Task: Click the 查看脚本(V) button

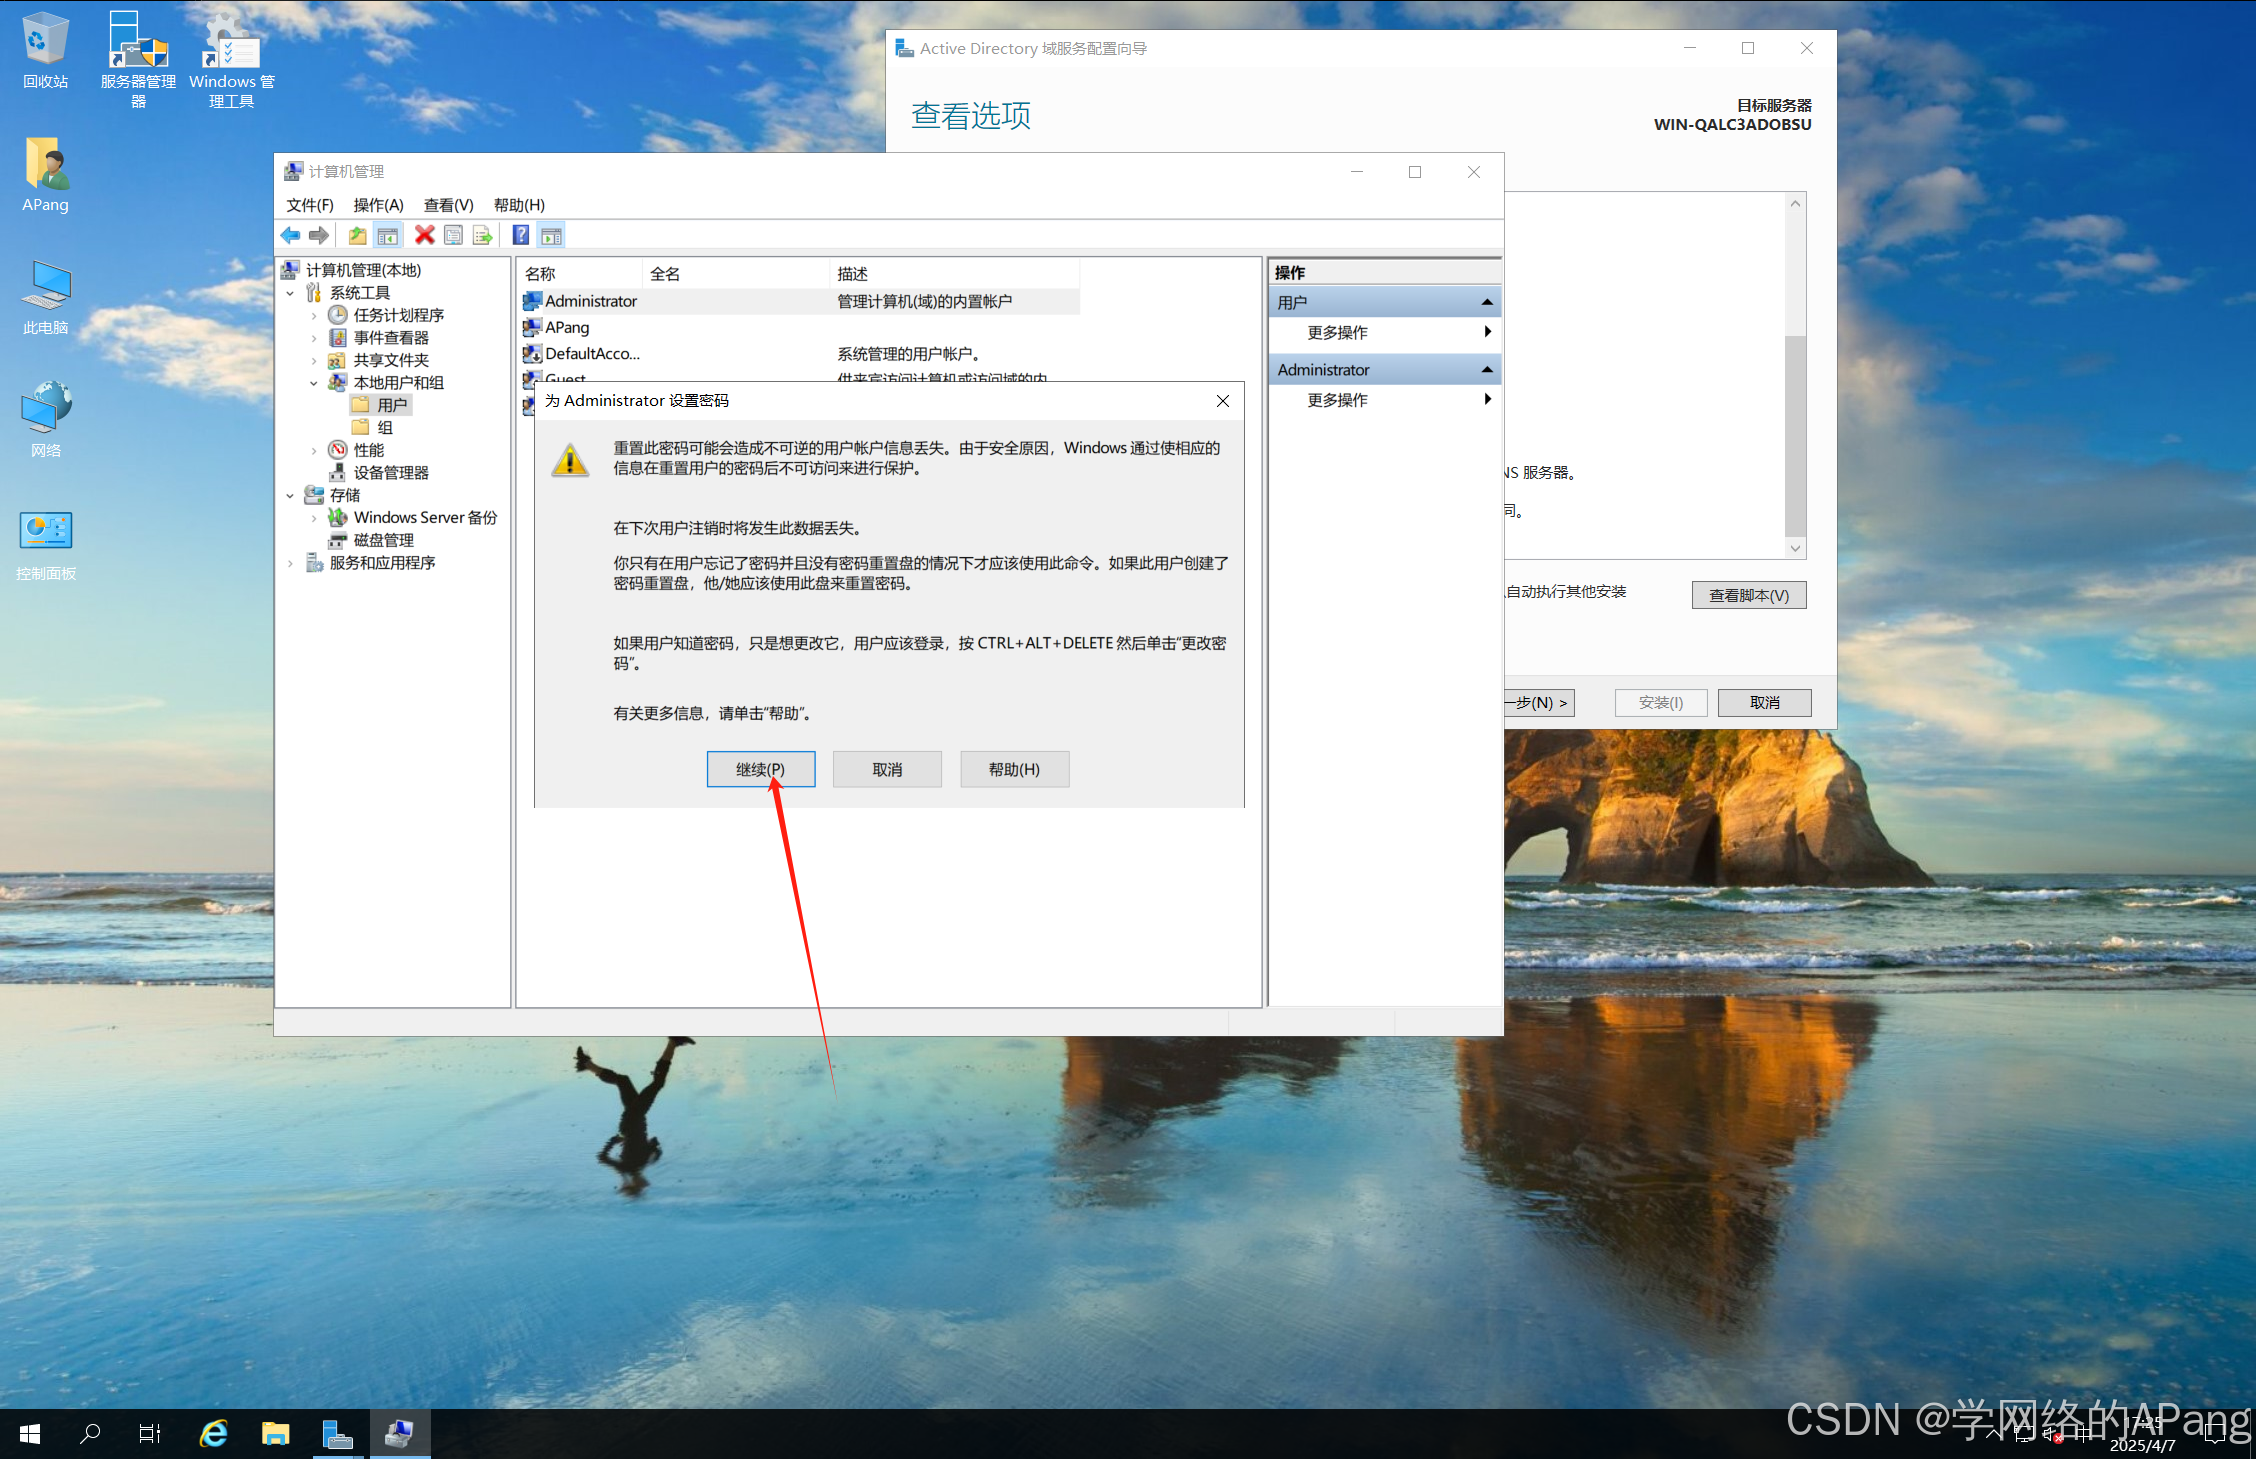Action: pyautogui.click(x=1748, y=595)
